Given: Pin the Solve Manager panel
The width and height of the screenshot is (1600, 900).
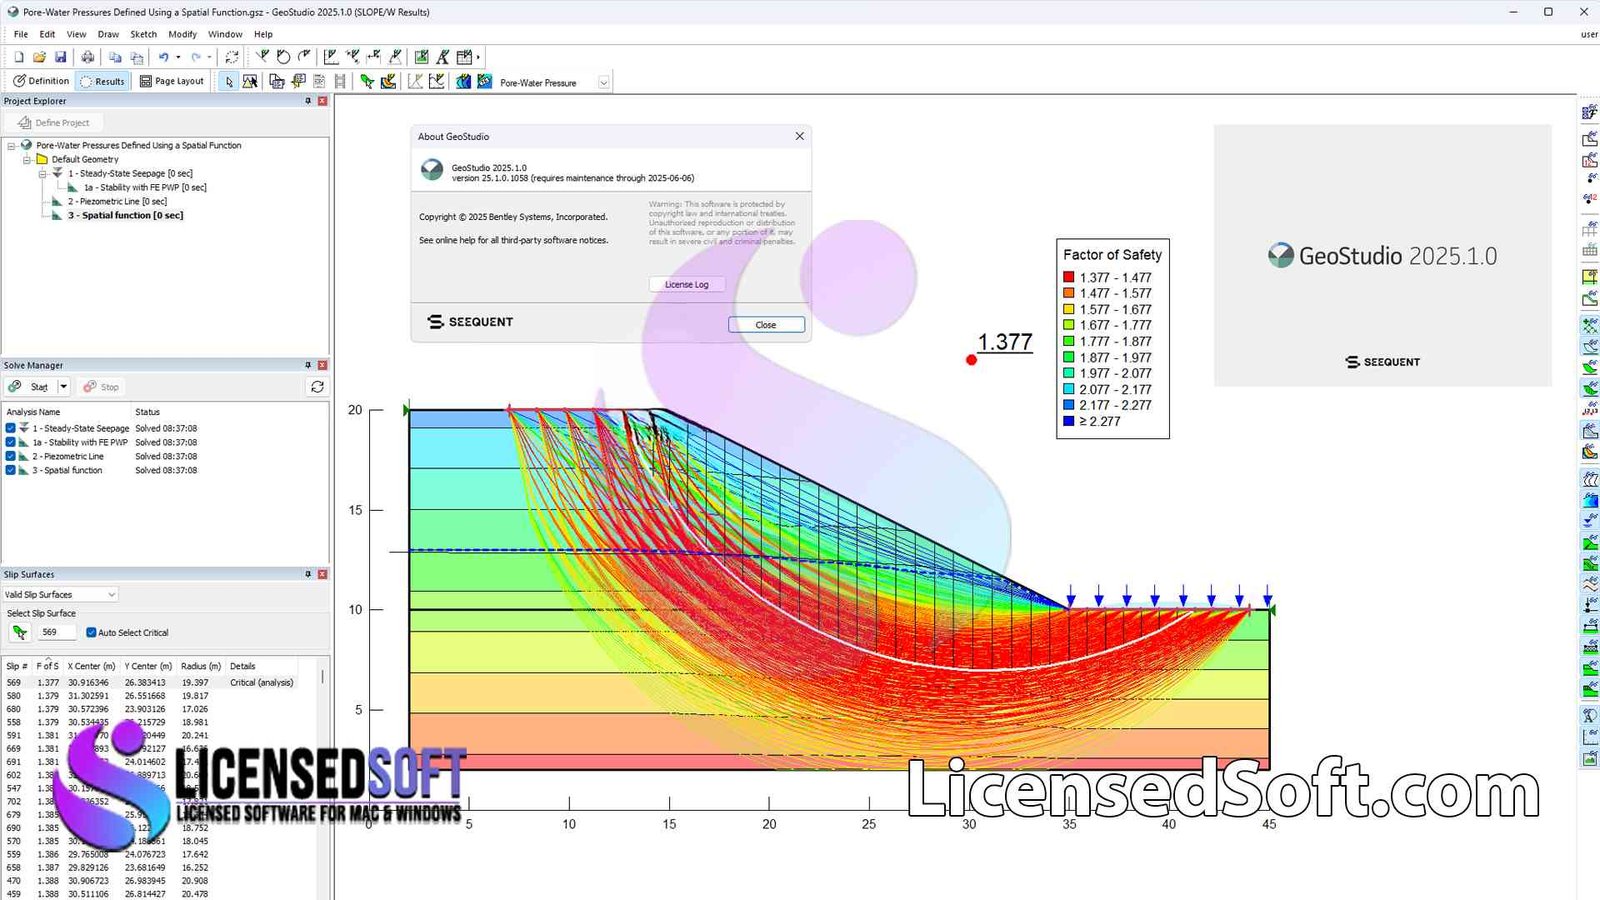Looking at the screenshot, I should coord(308,365).
